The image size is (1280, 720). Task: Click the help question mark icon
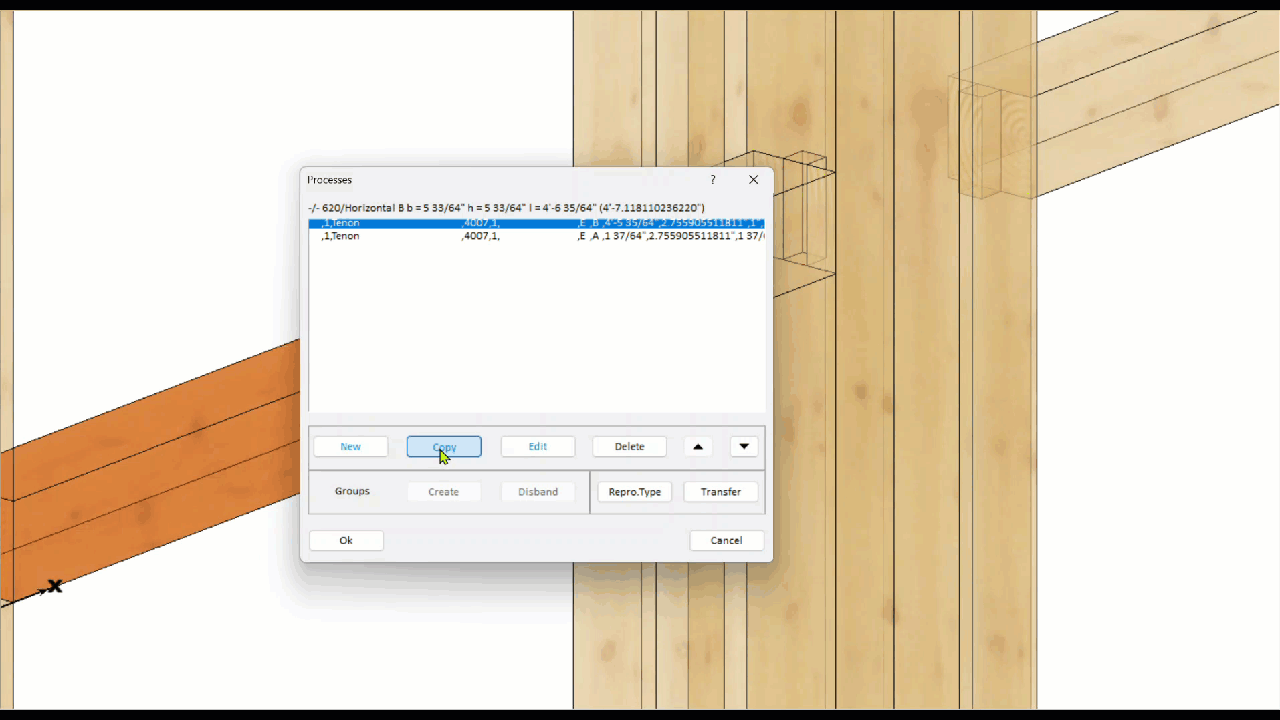tap(713, 180)
